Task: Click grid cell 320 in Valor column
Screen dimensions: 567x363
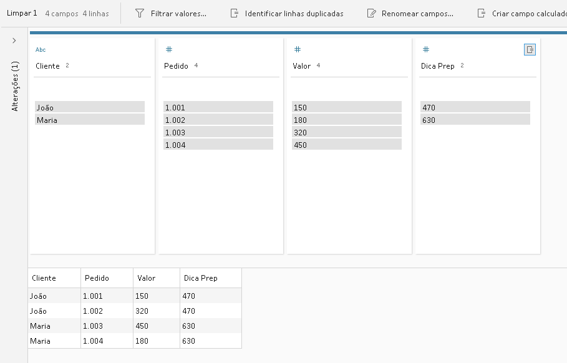Action: click(x=157, y=311)
